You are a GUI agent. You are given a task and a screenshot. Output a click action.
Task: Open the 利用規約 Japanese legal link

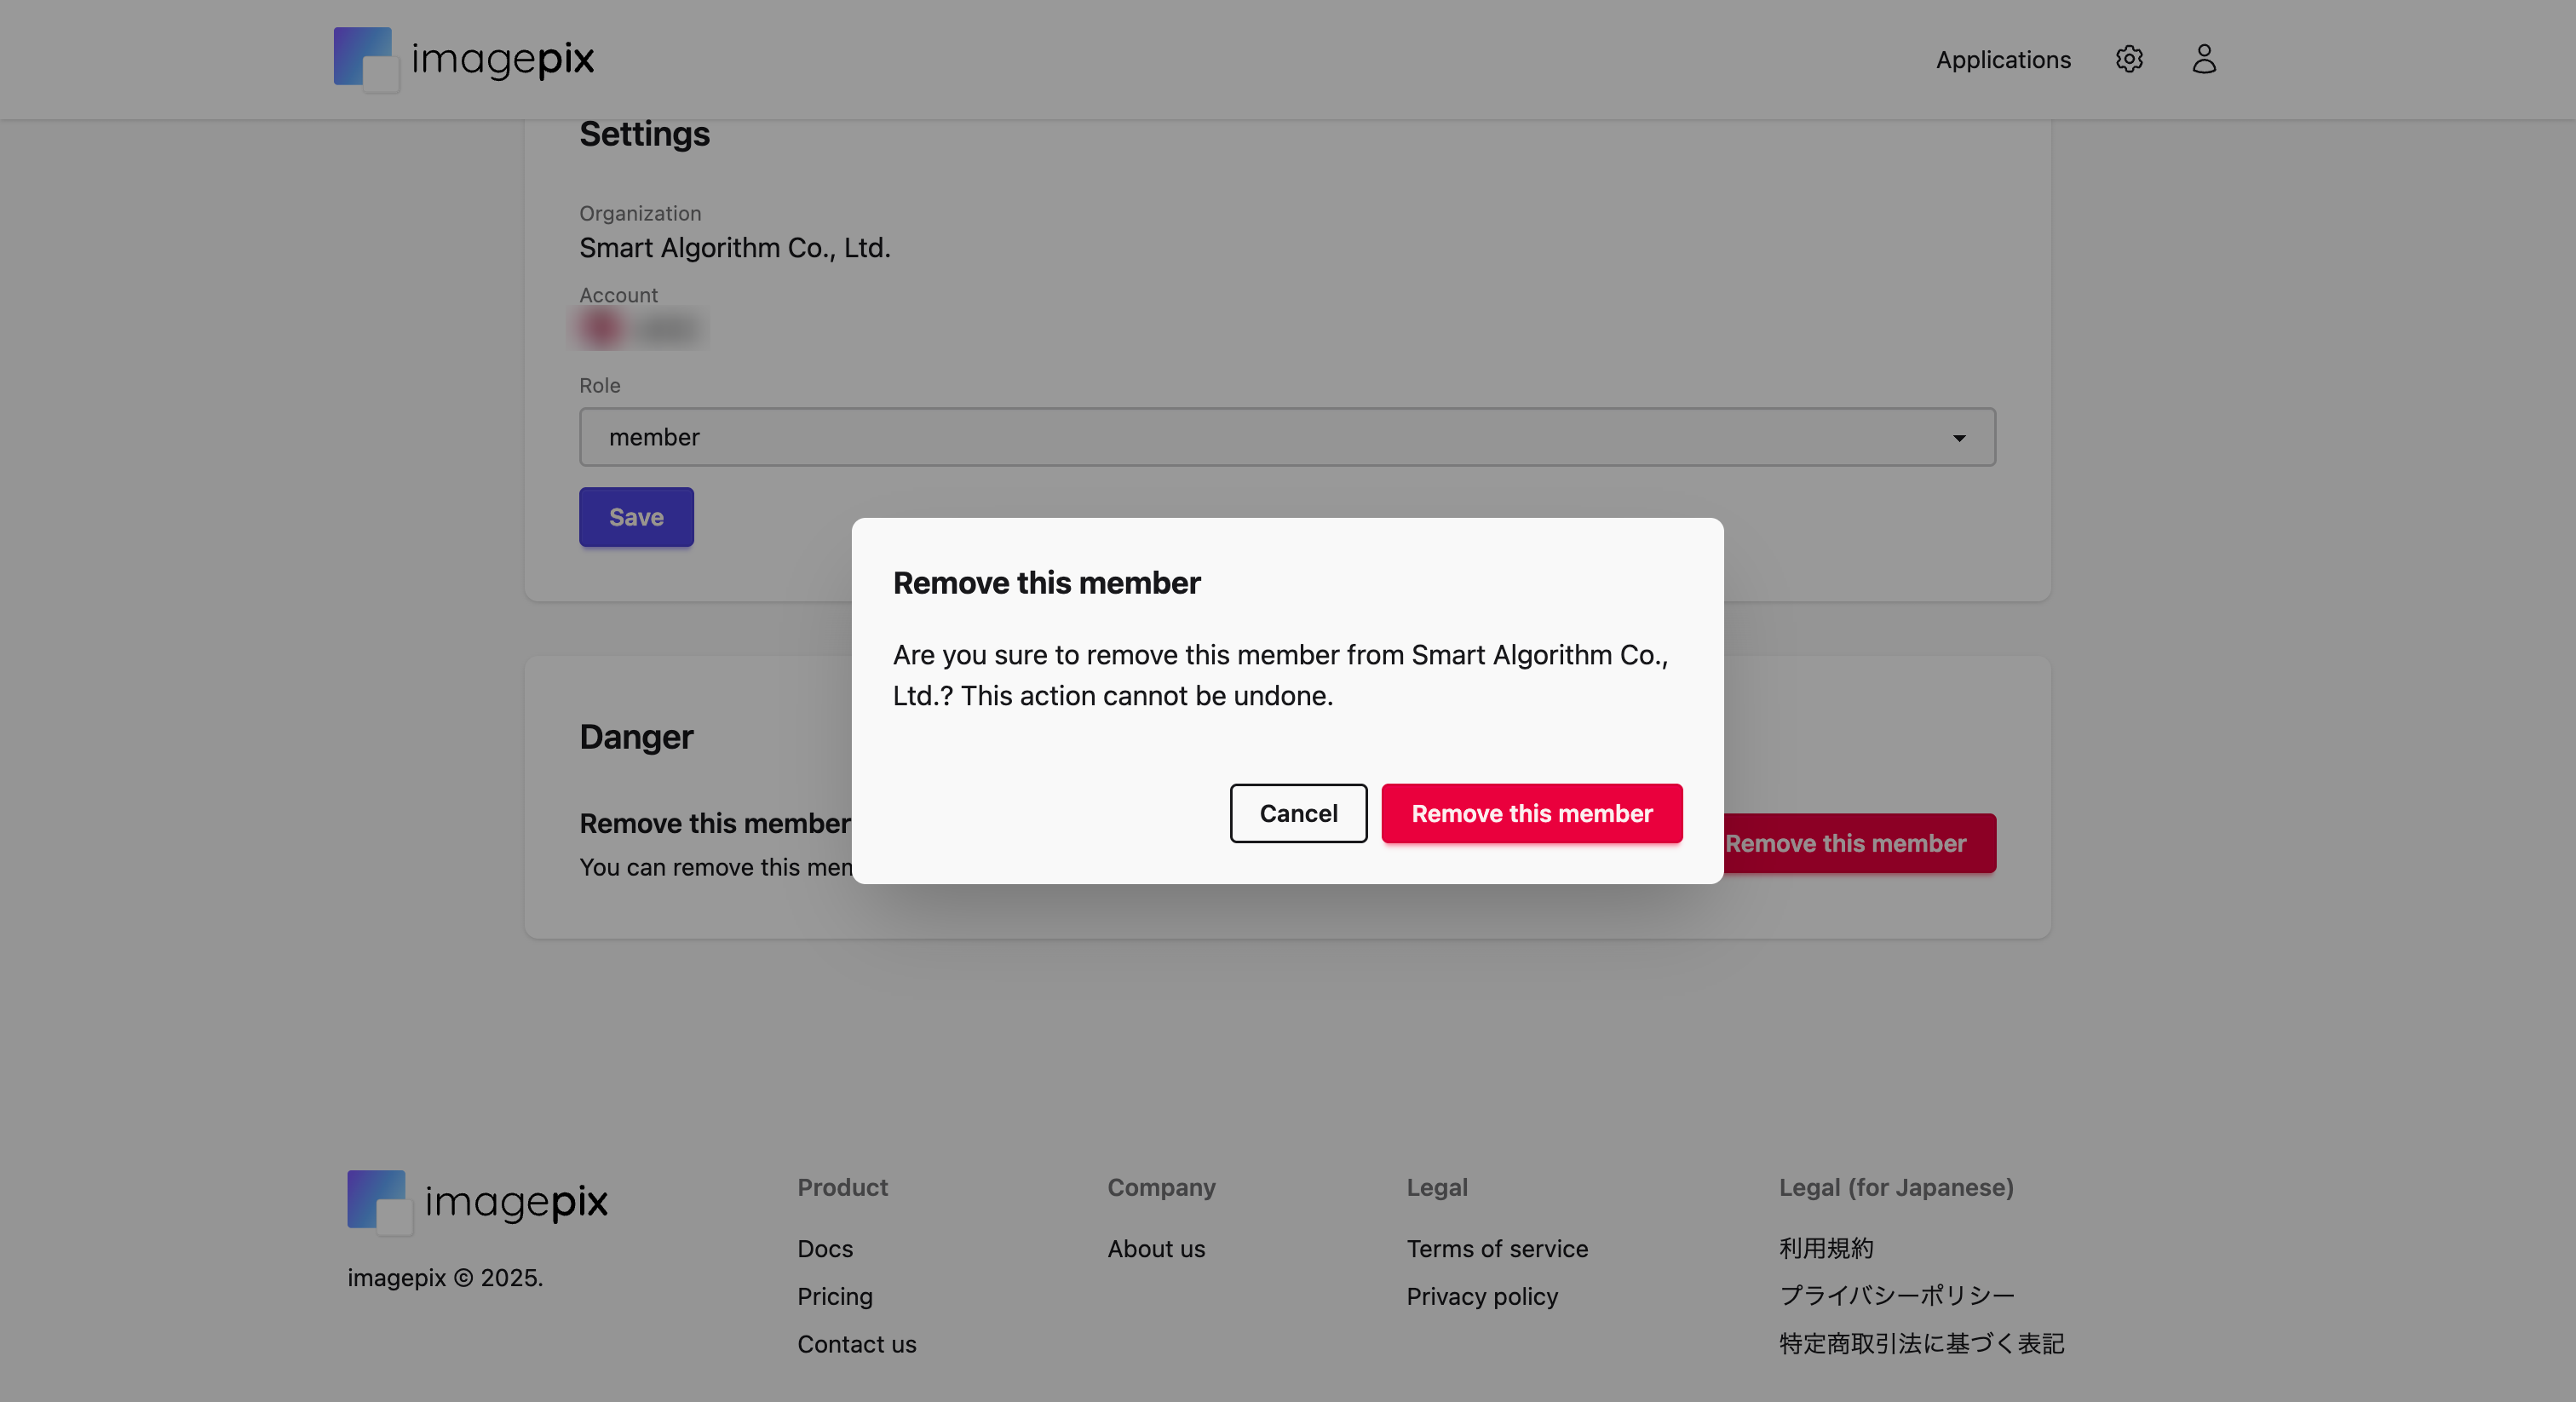click(1826, 1248)
